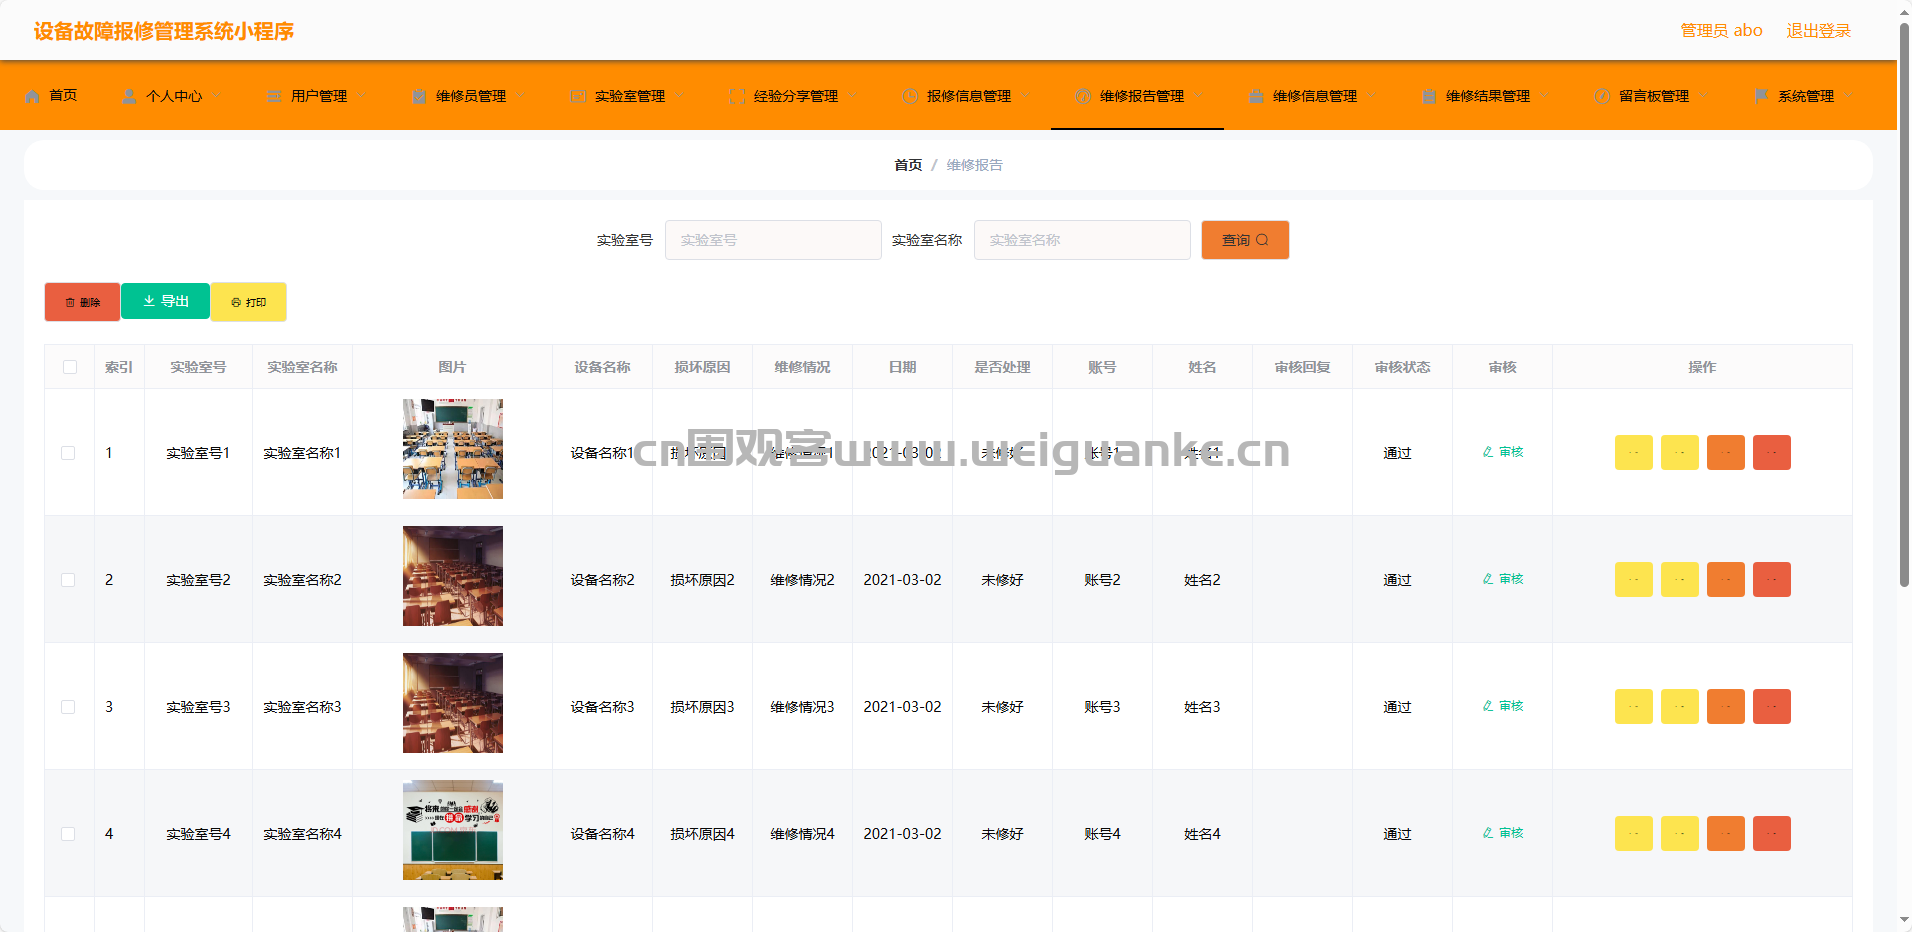
Task: Click the 账号2 cell
Action: click(x=1102, y=580)
